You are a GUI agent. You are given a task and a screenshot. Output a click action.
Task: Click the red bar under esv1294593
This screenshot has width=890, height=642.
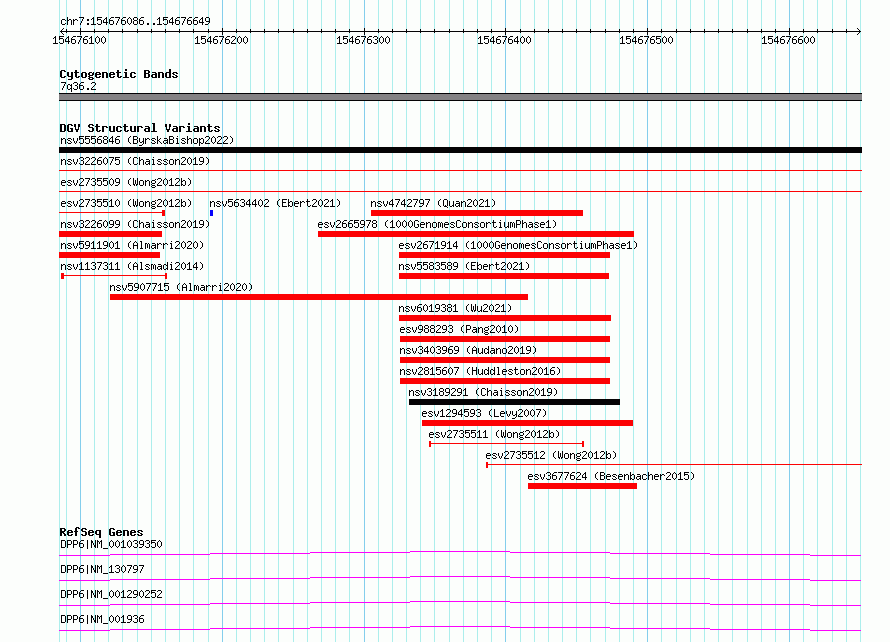click(527, 423)
